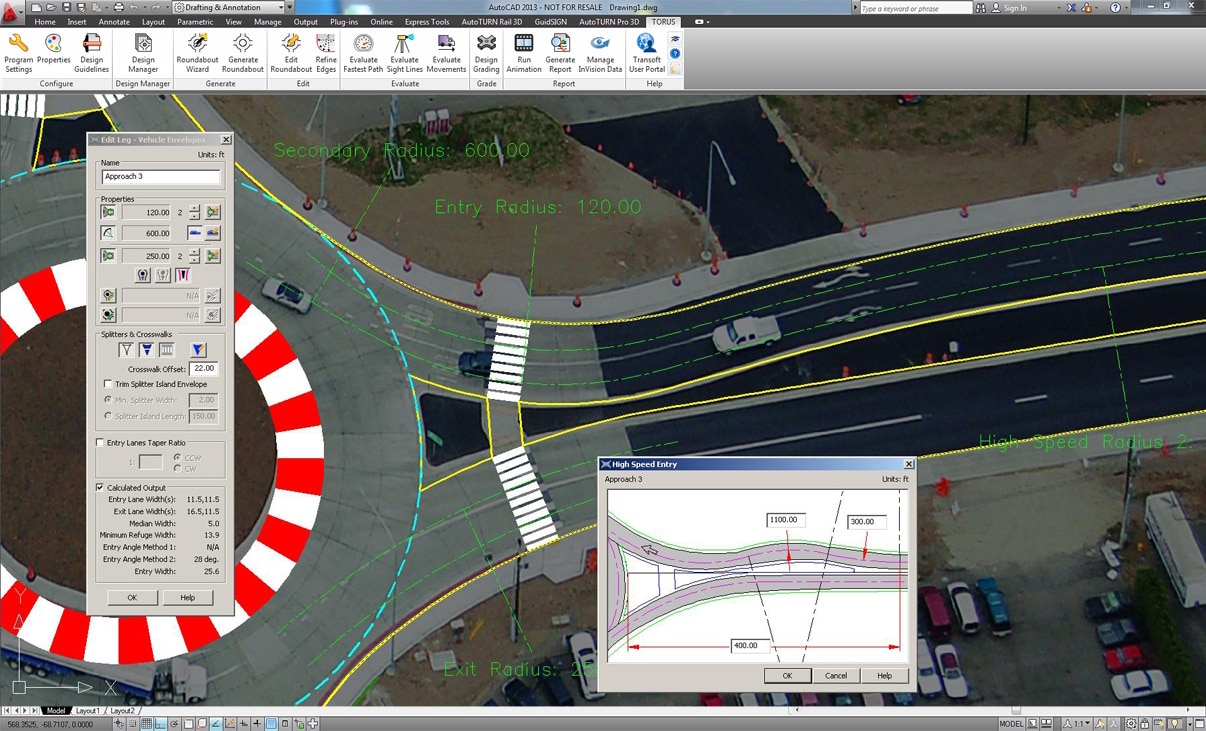The image size is (1206, 731).
Task: Enable Trim Splitter Island Envelope checkbox
Action: tap(108, 384)
